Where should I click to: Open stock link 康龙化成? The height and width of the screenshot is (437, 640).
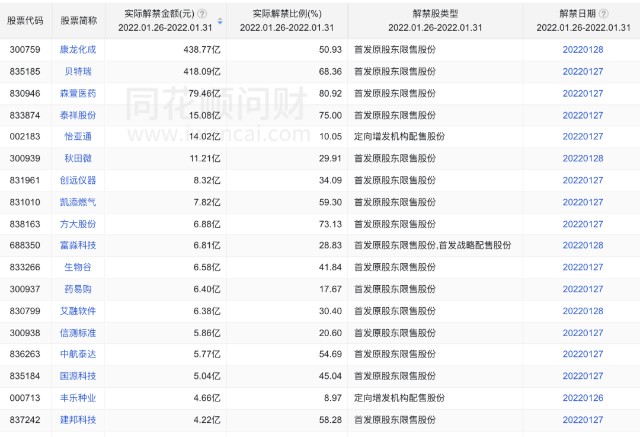(x=78, y=50)
